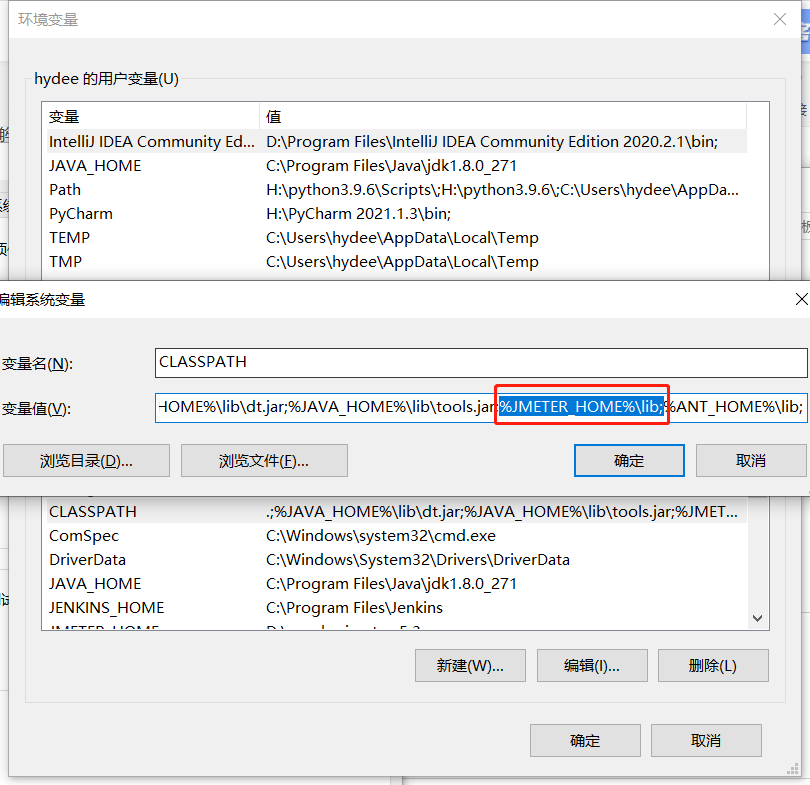Click the 值 column header in user variables

tap(503, 116)
